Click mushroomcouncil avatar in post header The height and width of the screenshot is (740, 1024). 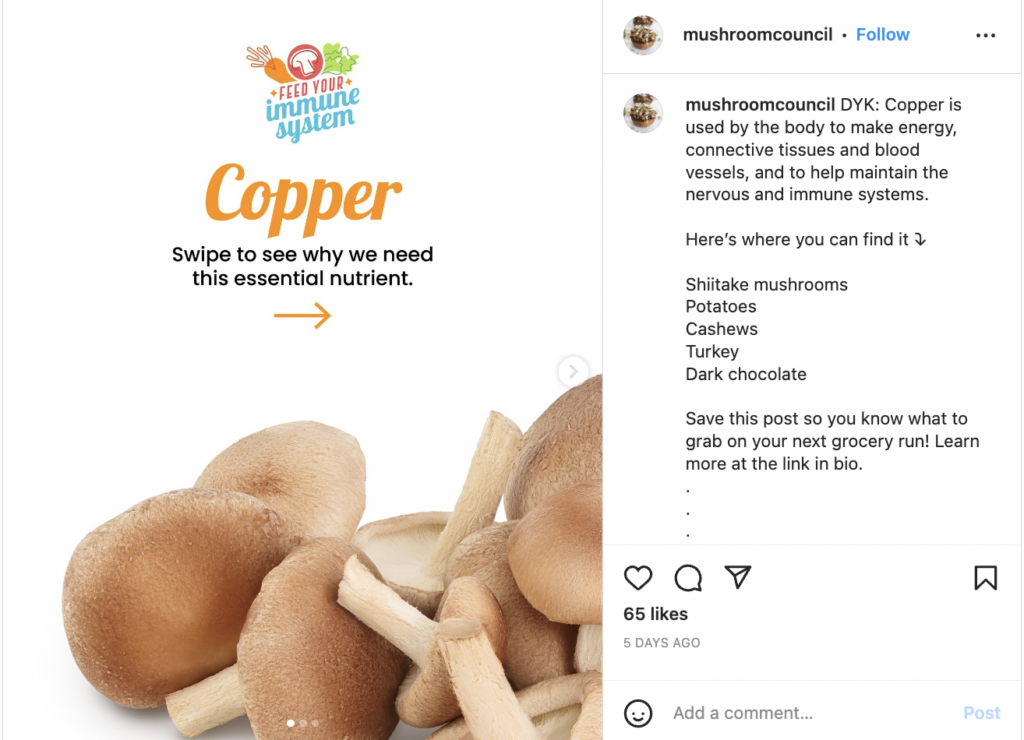(643, 35)
